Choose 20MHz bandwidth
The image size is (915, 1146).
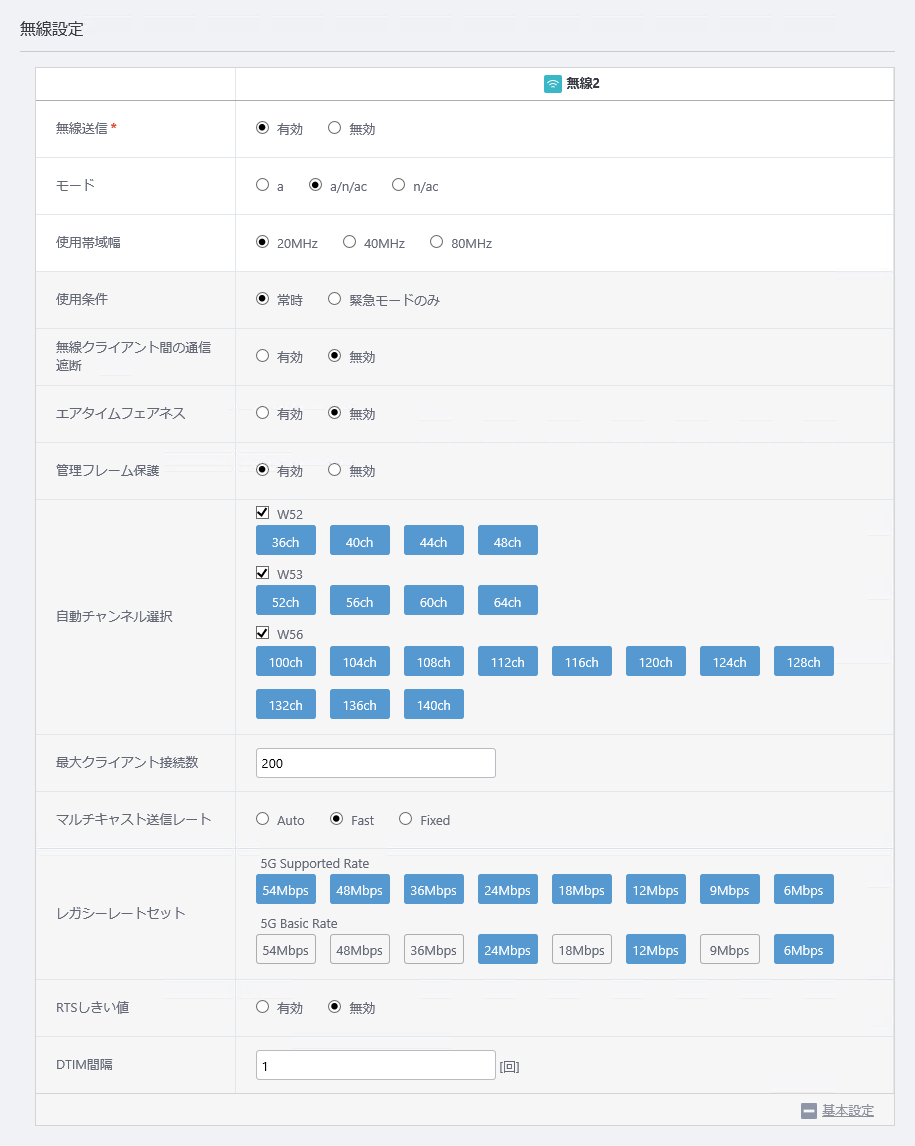[262, 242]
